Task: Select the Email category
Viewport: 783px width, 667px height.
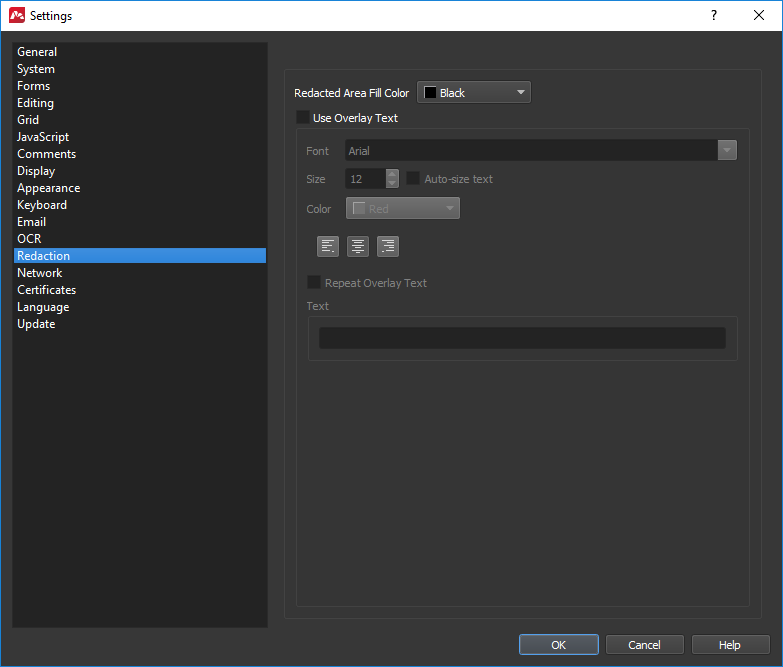Action: point(140,222)
